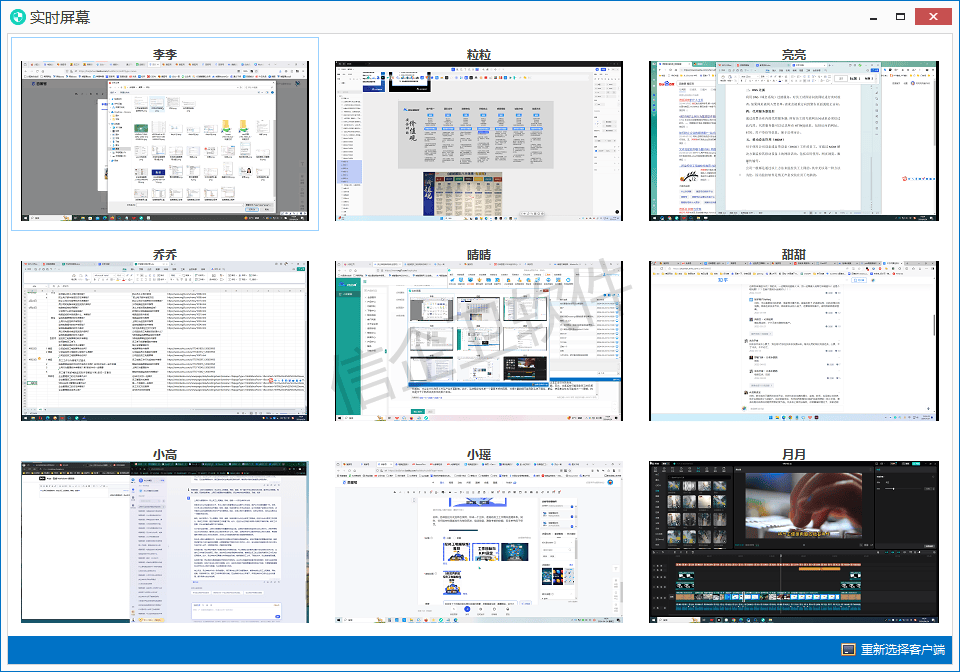Click the monitor icon beside 重新选择客户端
This screenshot has width=960, height=672.
click(849, 650)
